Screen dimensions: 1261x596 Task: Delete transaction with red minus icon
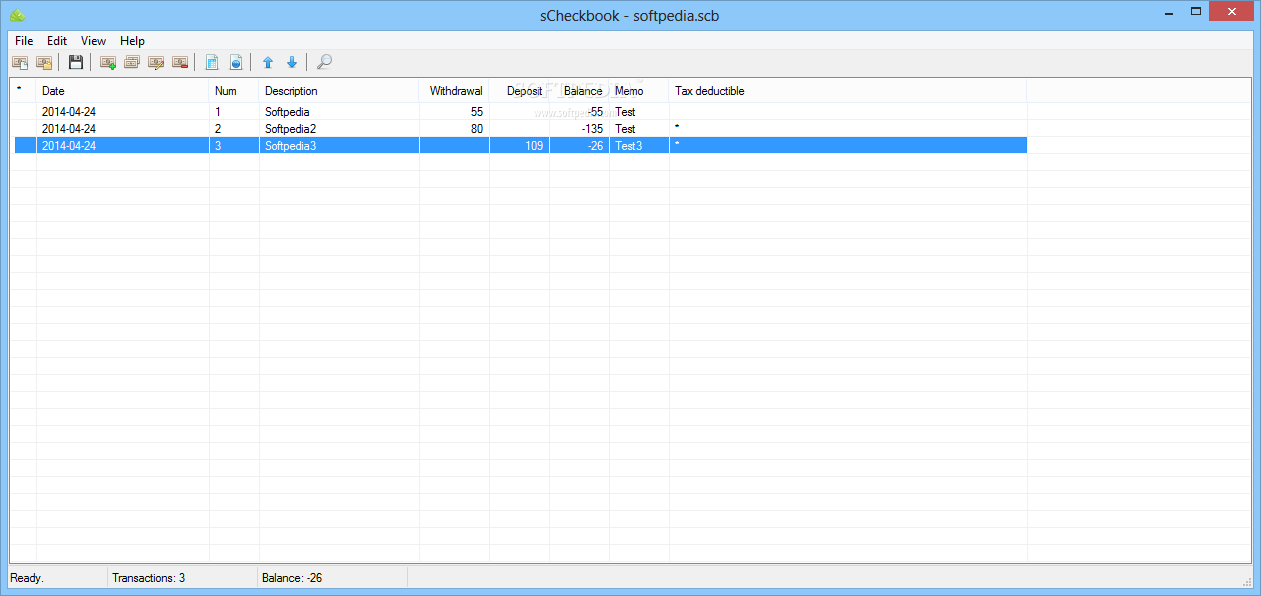[x=180, y=62]
